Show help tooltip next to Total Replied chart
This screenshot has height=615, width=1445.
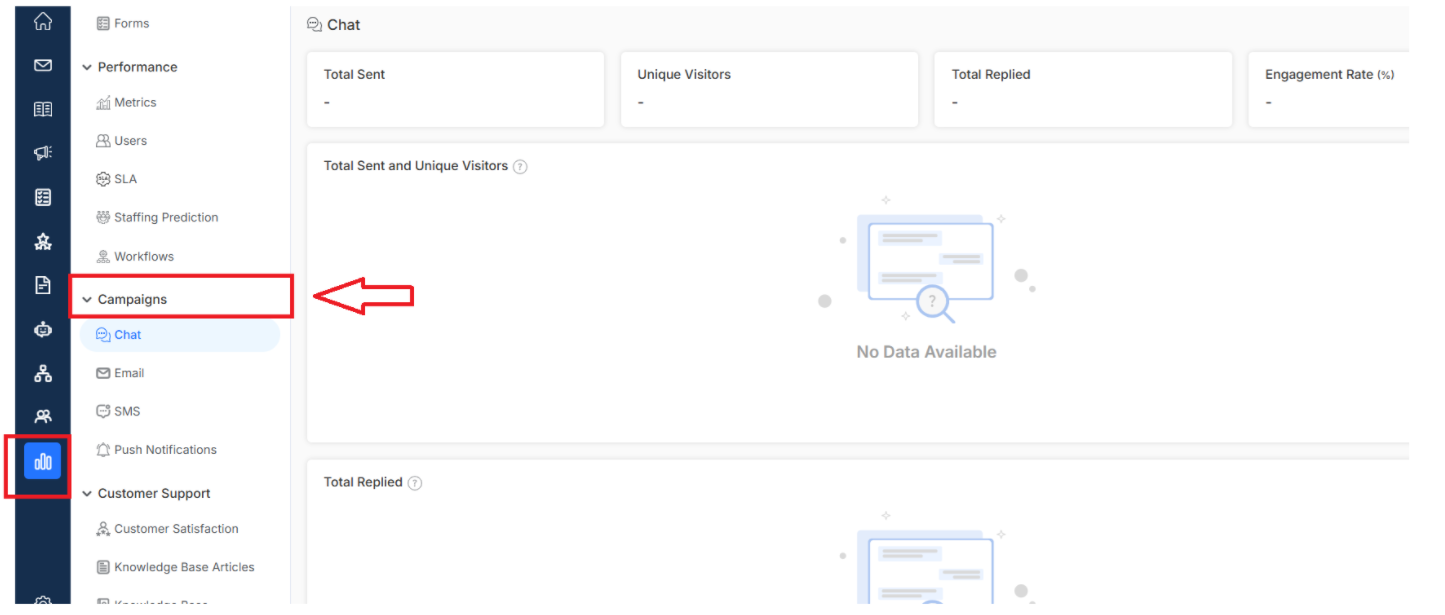point(415,483)
